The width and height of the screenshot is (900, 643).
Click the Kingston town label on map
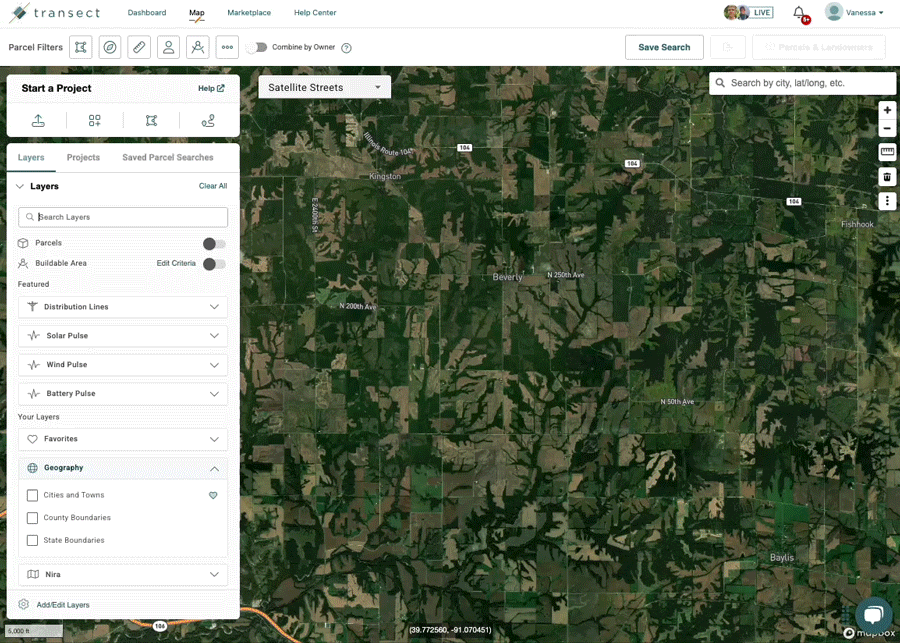tap(385, 176)
